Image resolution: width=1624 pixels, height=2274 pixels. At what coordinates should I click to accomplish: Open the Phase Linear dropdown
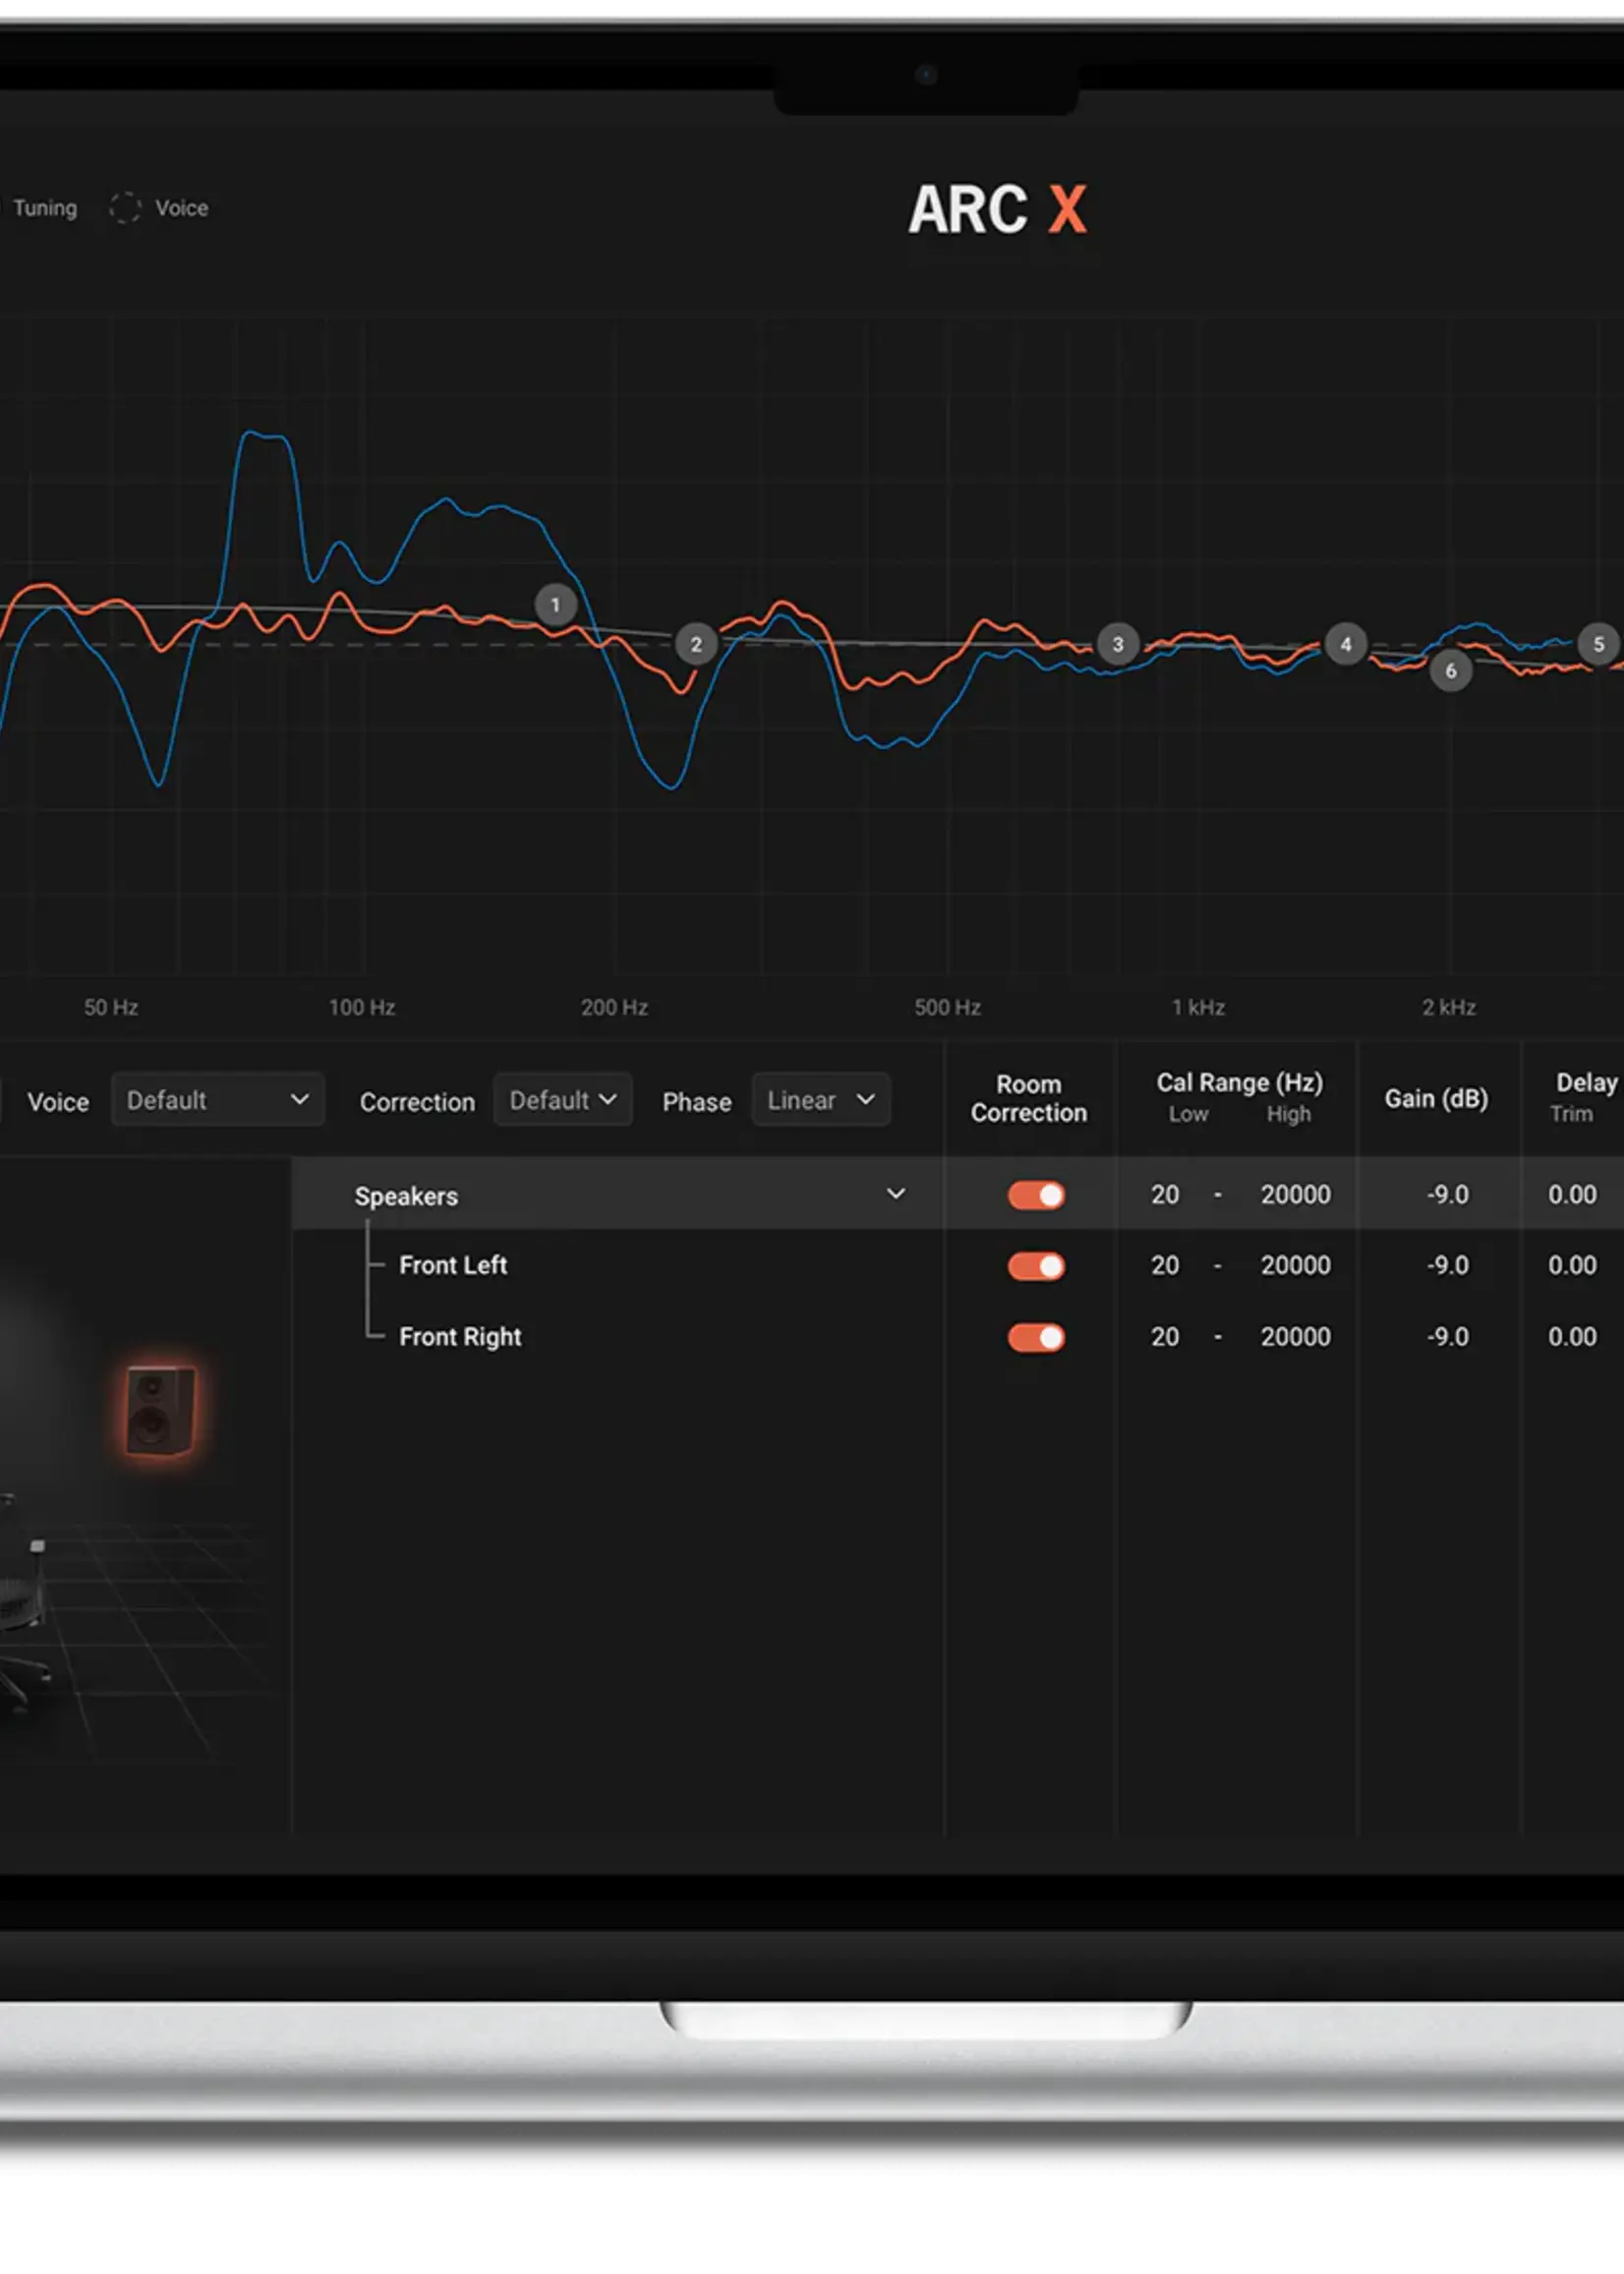[821, 1099]
